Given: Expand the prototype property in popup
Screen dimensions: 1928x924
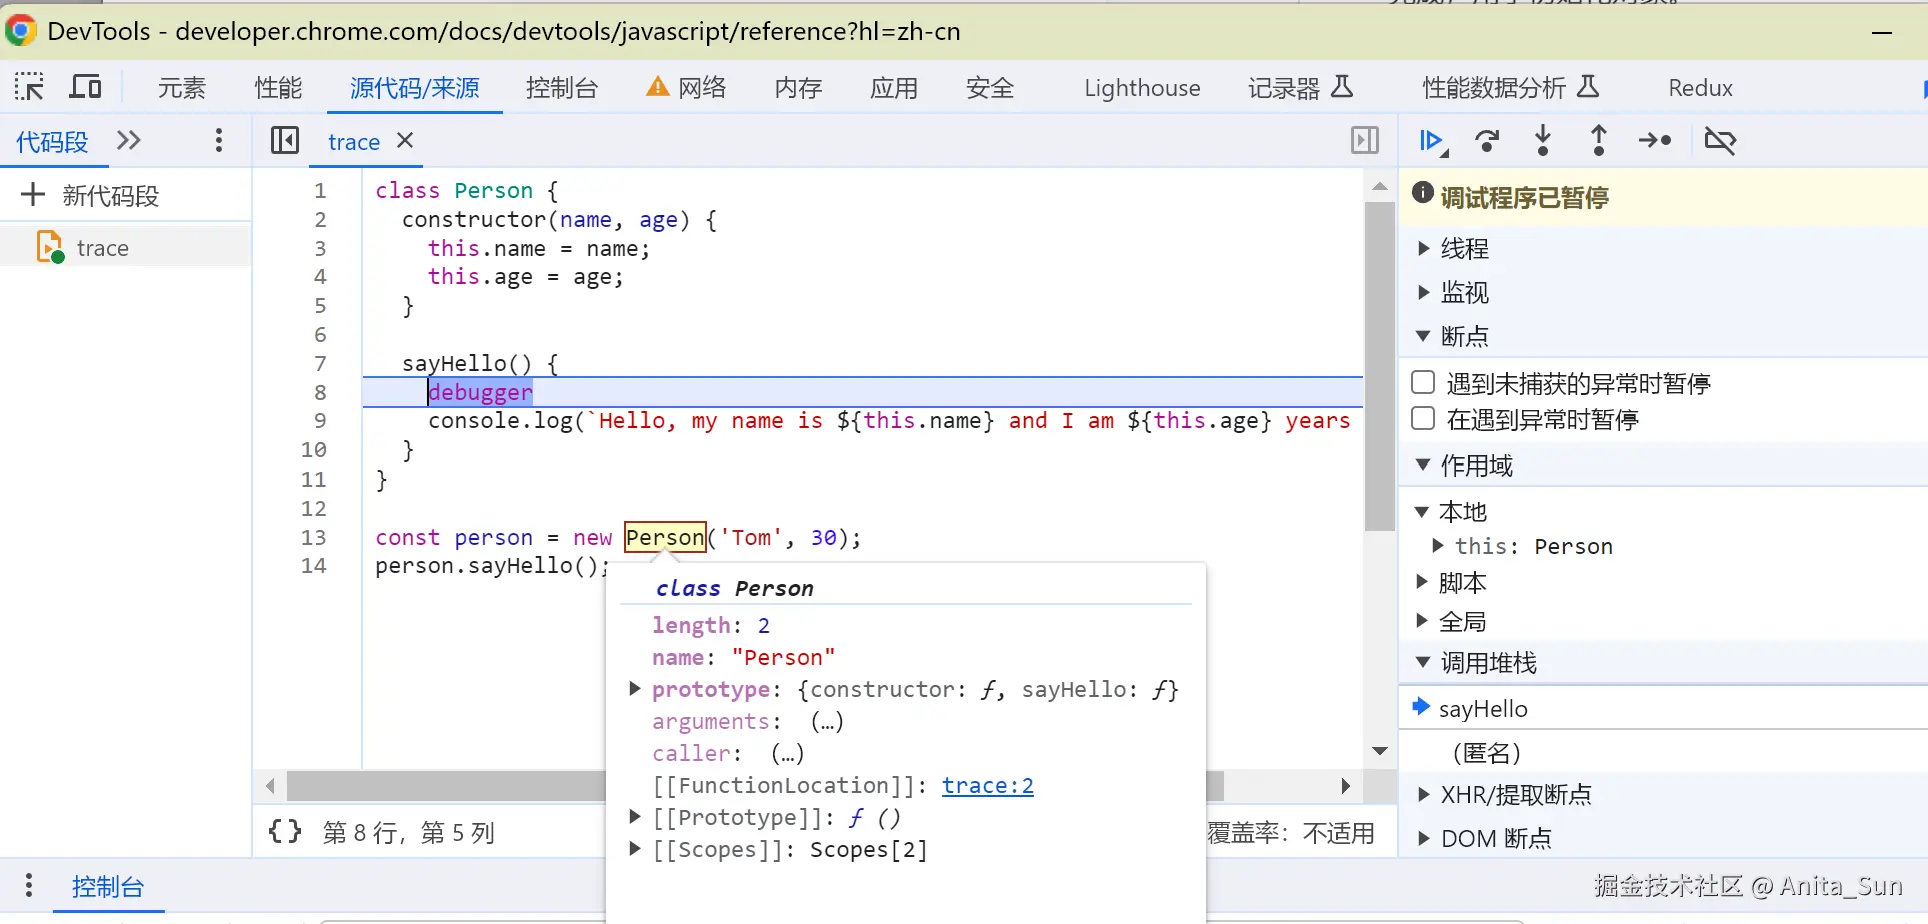Looking at the screenshot, I should (x=634, y=688).
